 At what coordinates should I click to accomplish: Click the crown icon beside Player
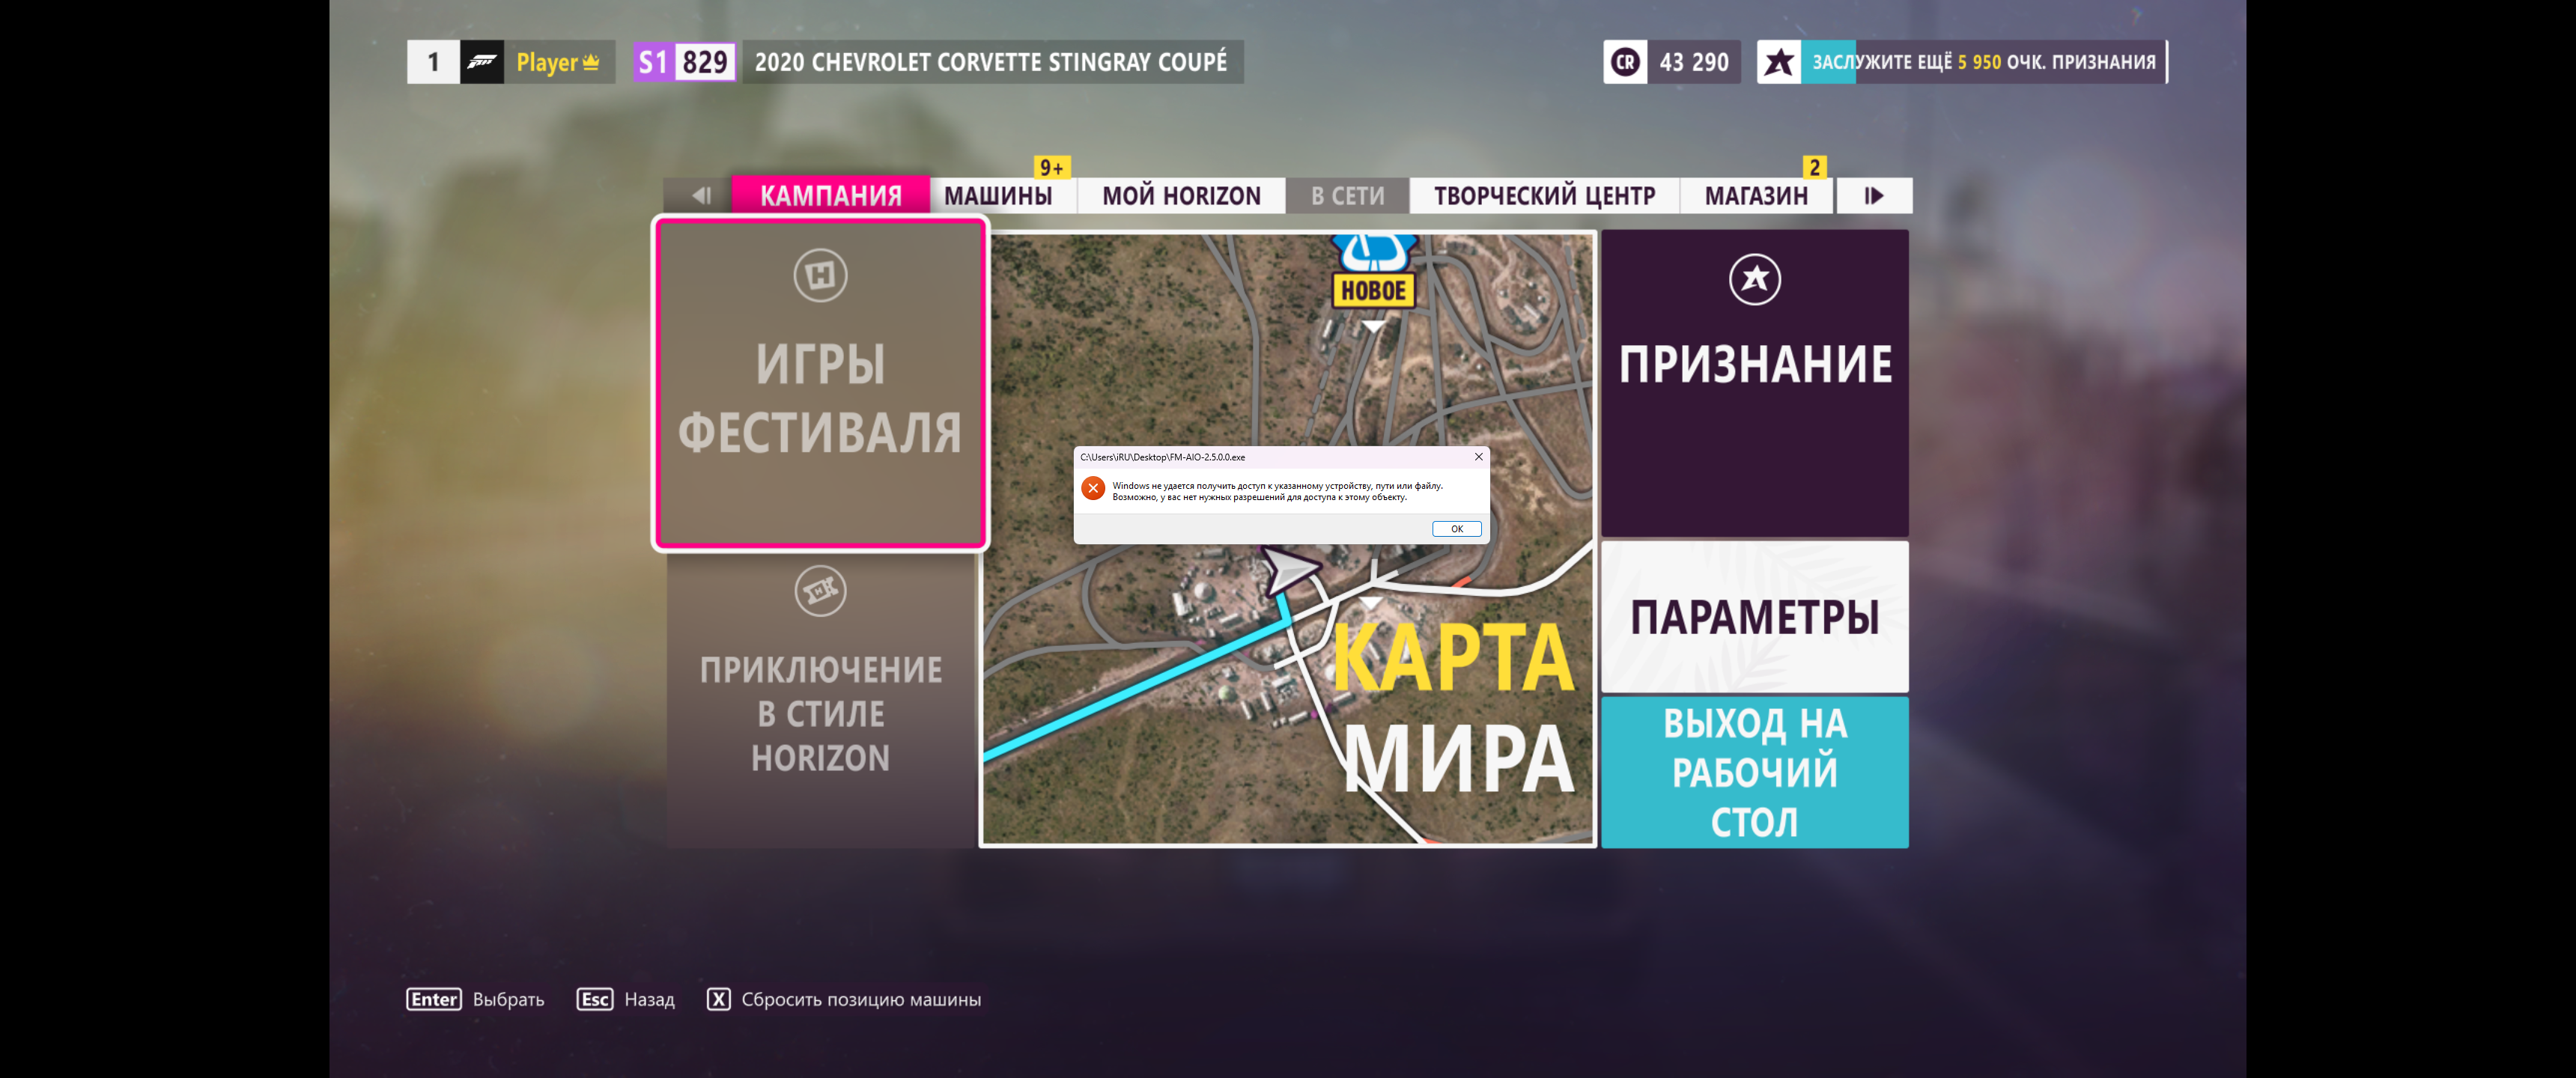[591, 62]
